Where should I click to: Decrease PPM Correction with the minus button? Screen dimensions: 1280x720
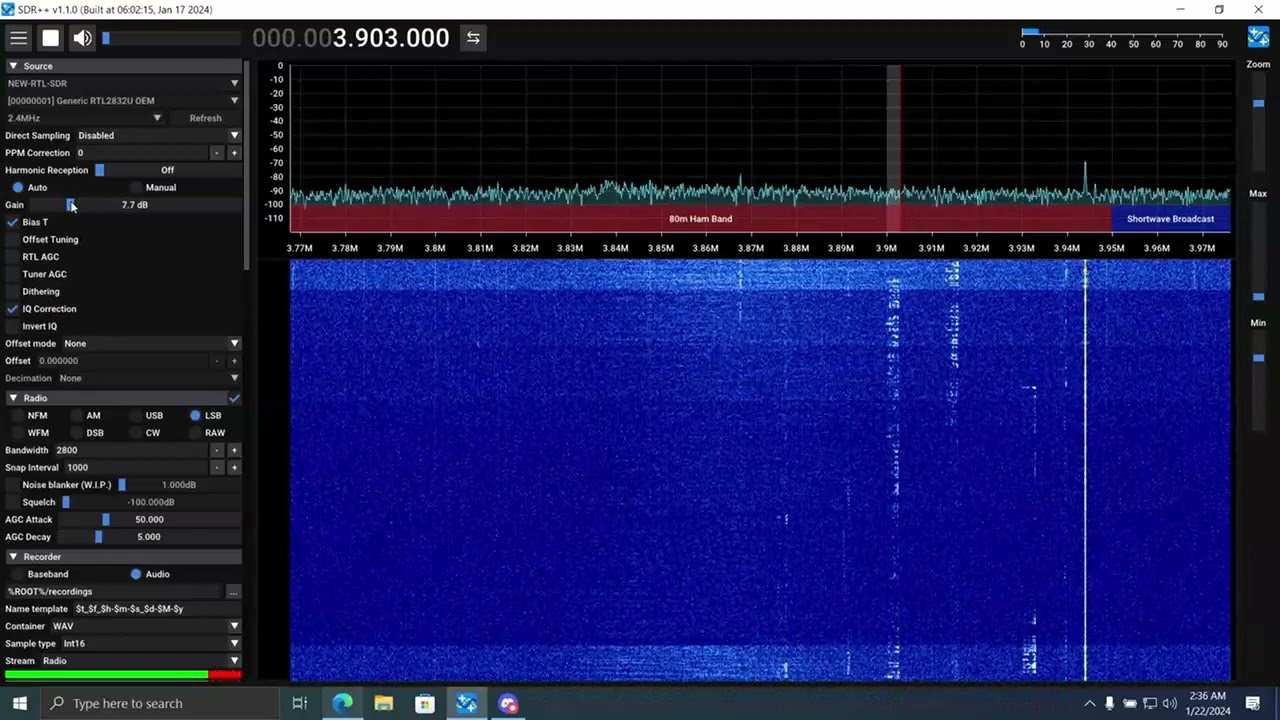pyautogui.click(x=216, y=153)
